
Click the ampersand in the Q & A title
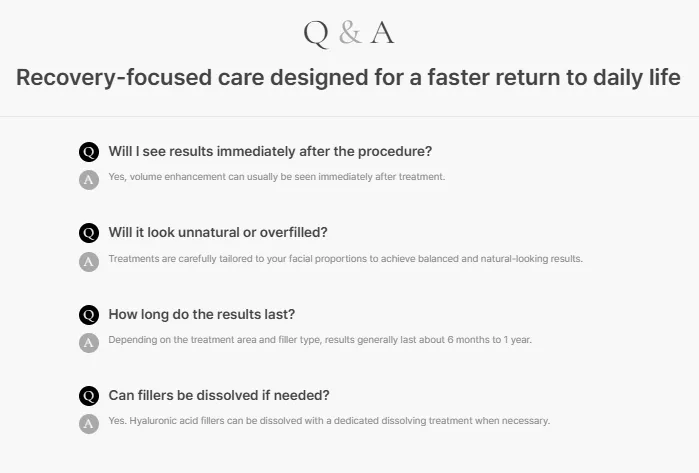click(x=350, y=33)
